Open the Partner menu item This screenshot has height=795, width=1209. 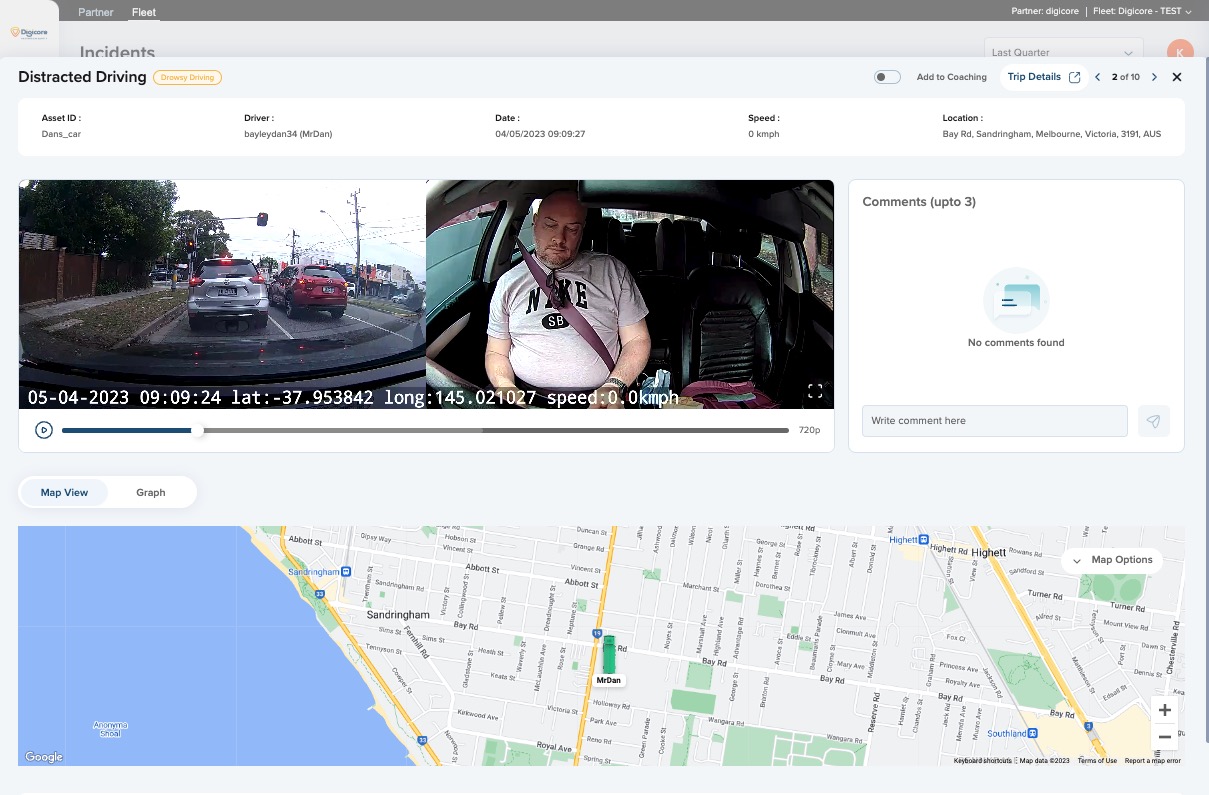[96, 13]
